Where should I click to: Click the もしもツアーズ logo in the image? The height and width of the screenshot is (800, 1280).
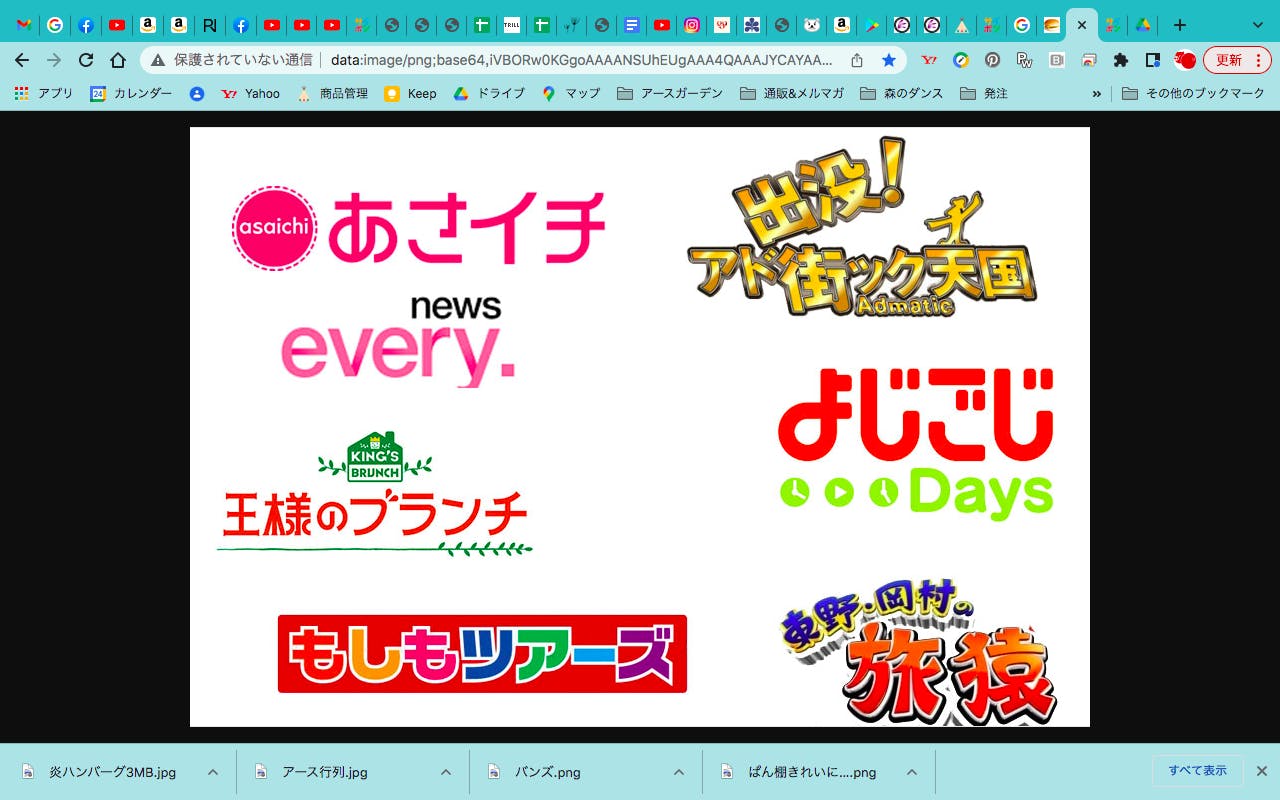click(482, 654)
